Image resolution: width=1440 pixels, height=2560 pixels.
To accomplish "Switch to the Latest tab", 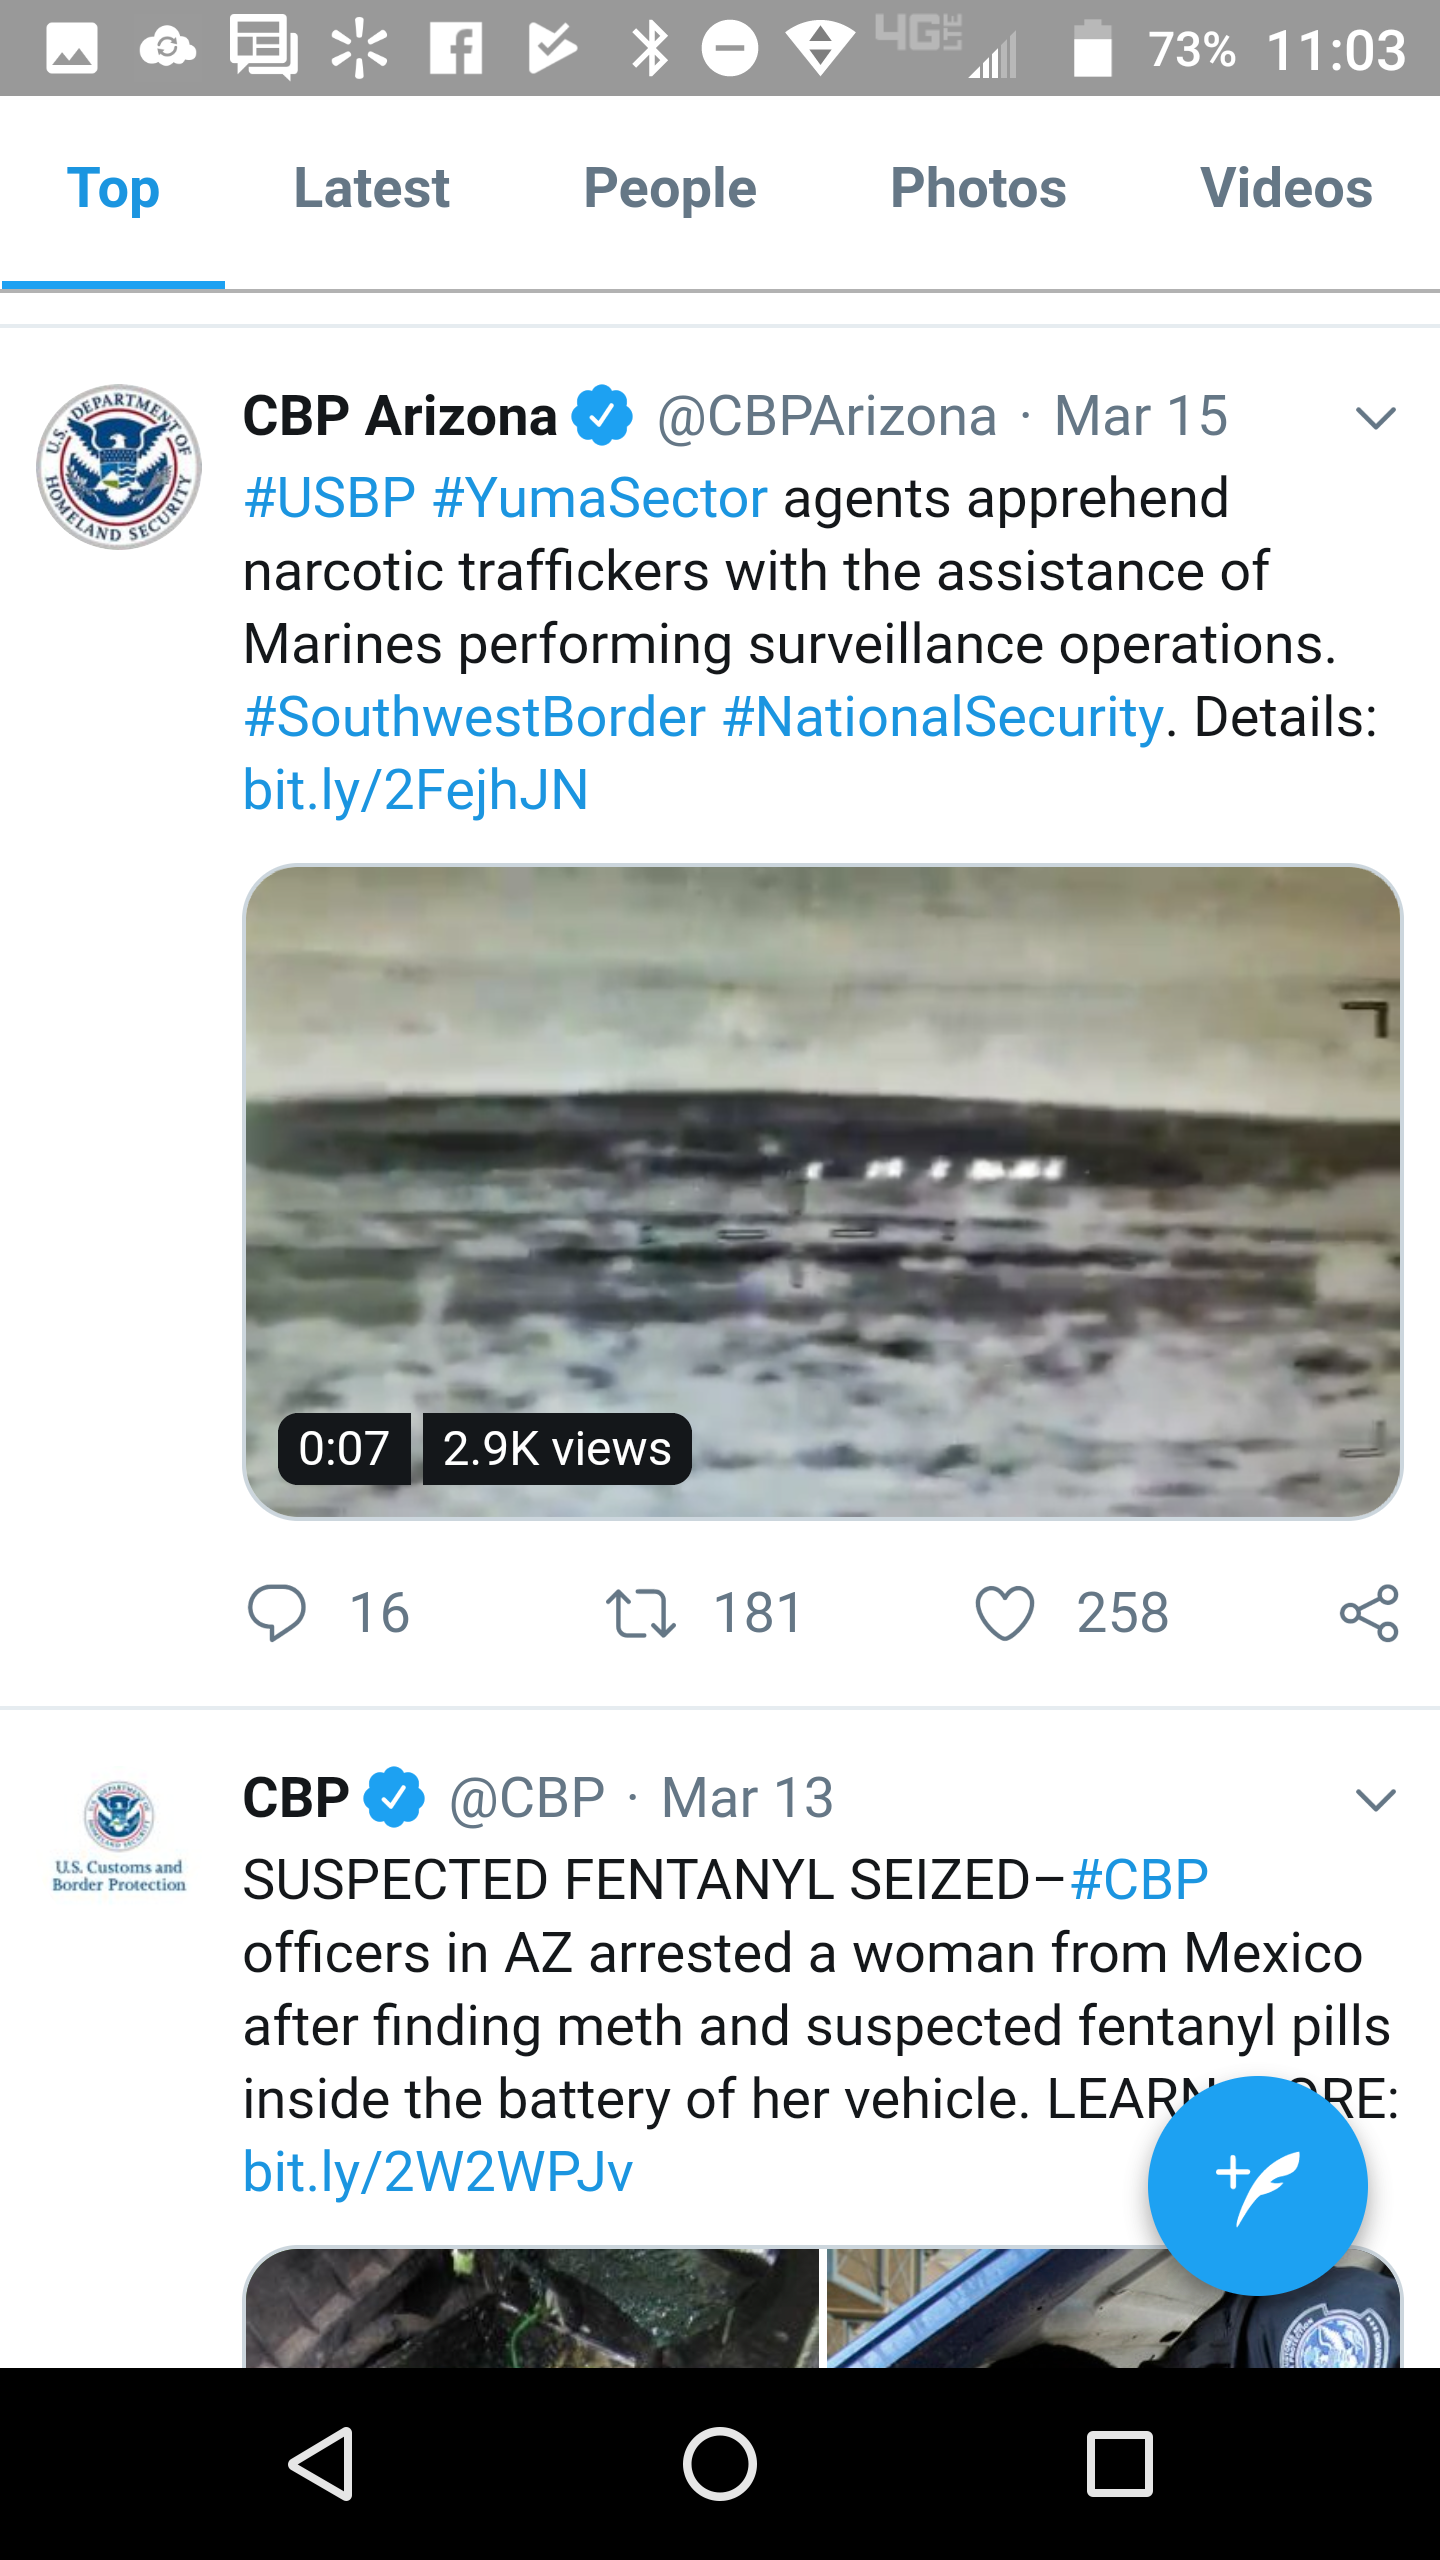I will point(371,189).
